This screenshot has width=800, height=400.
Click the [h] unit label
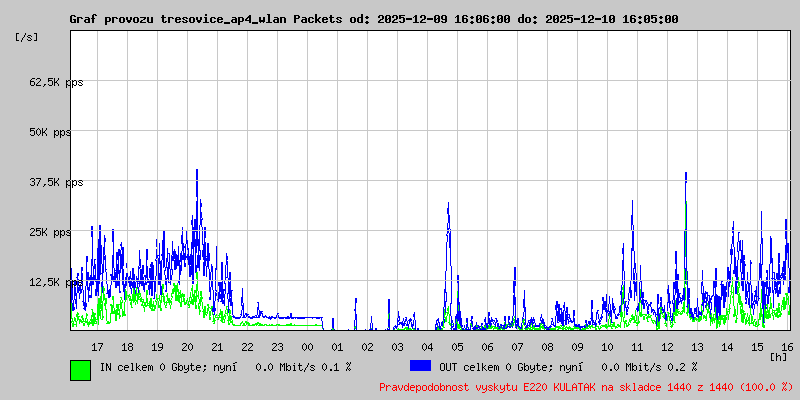click(x=779, y=356)
